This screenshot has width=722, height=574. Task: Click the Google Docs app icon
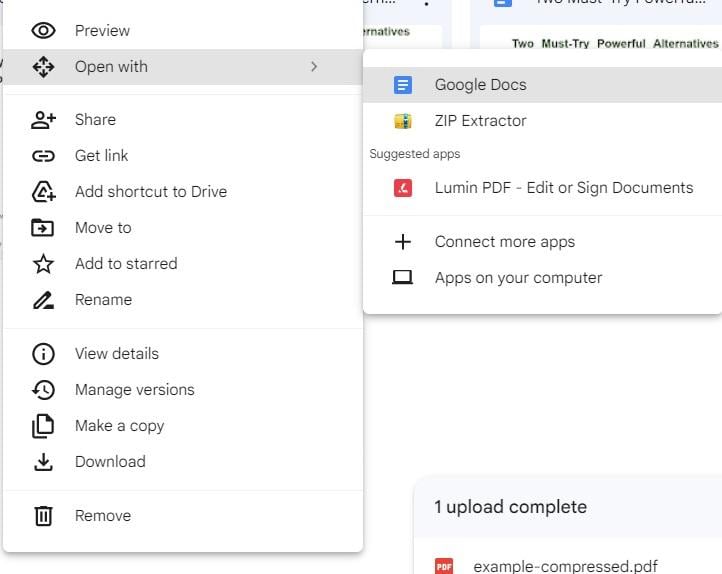pyautogui.click(x=403, y=85)
